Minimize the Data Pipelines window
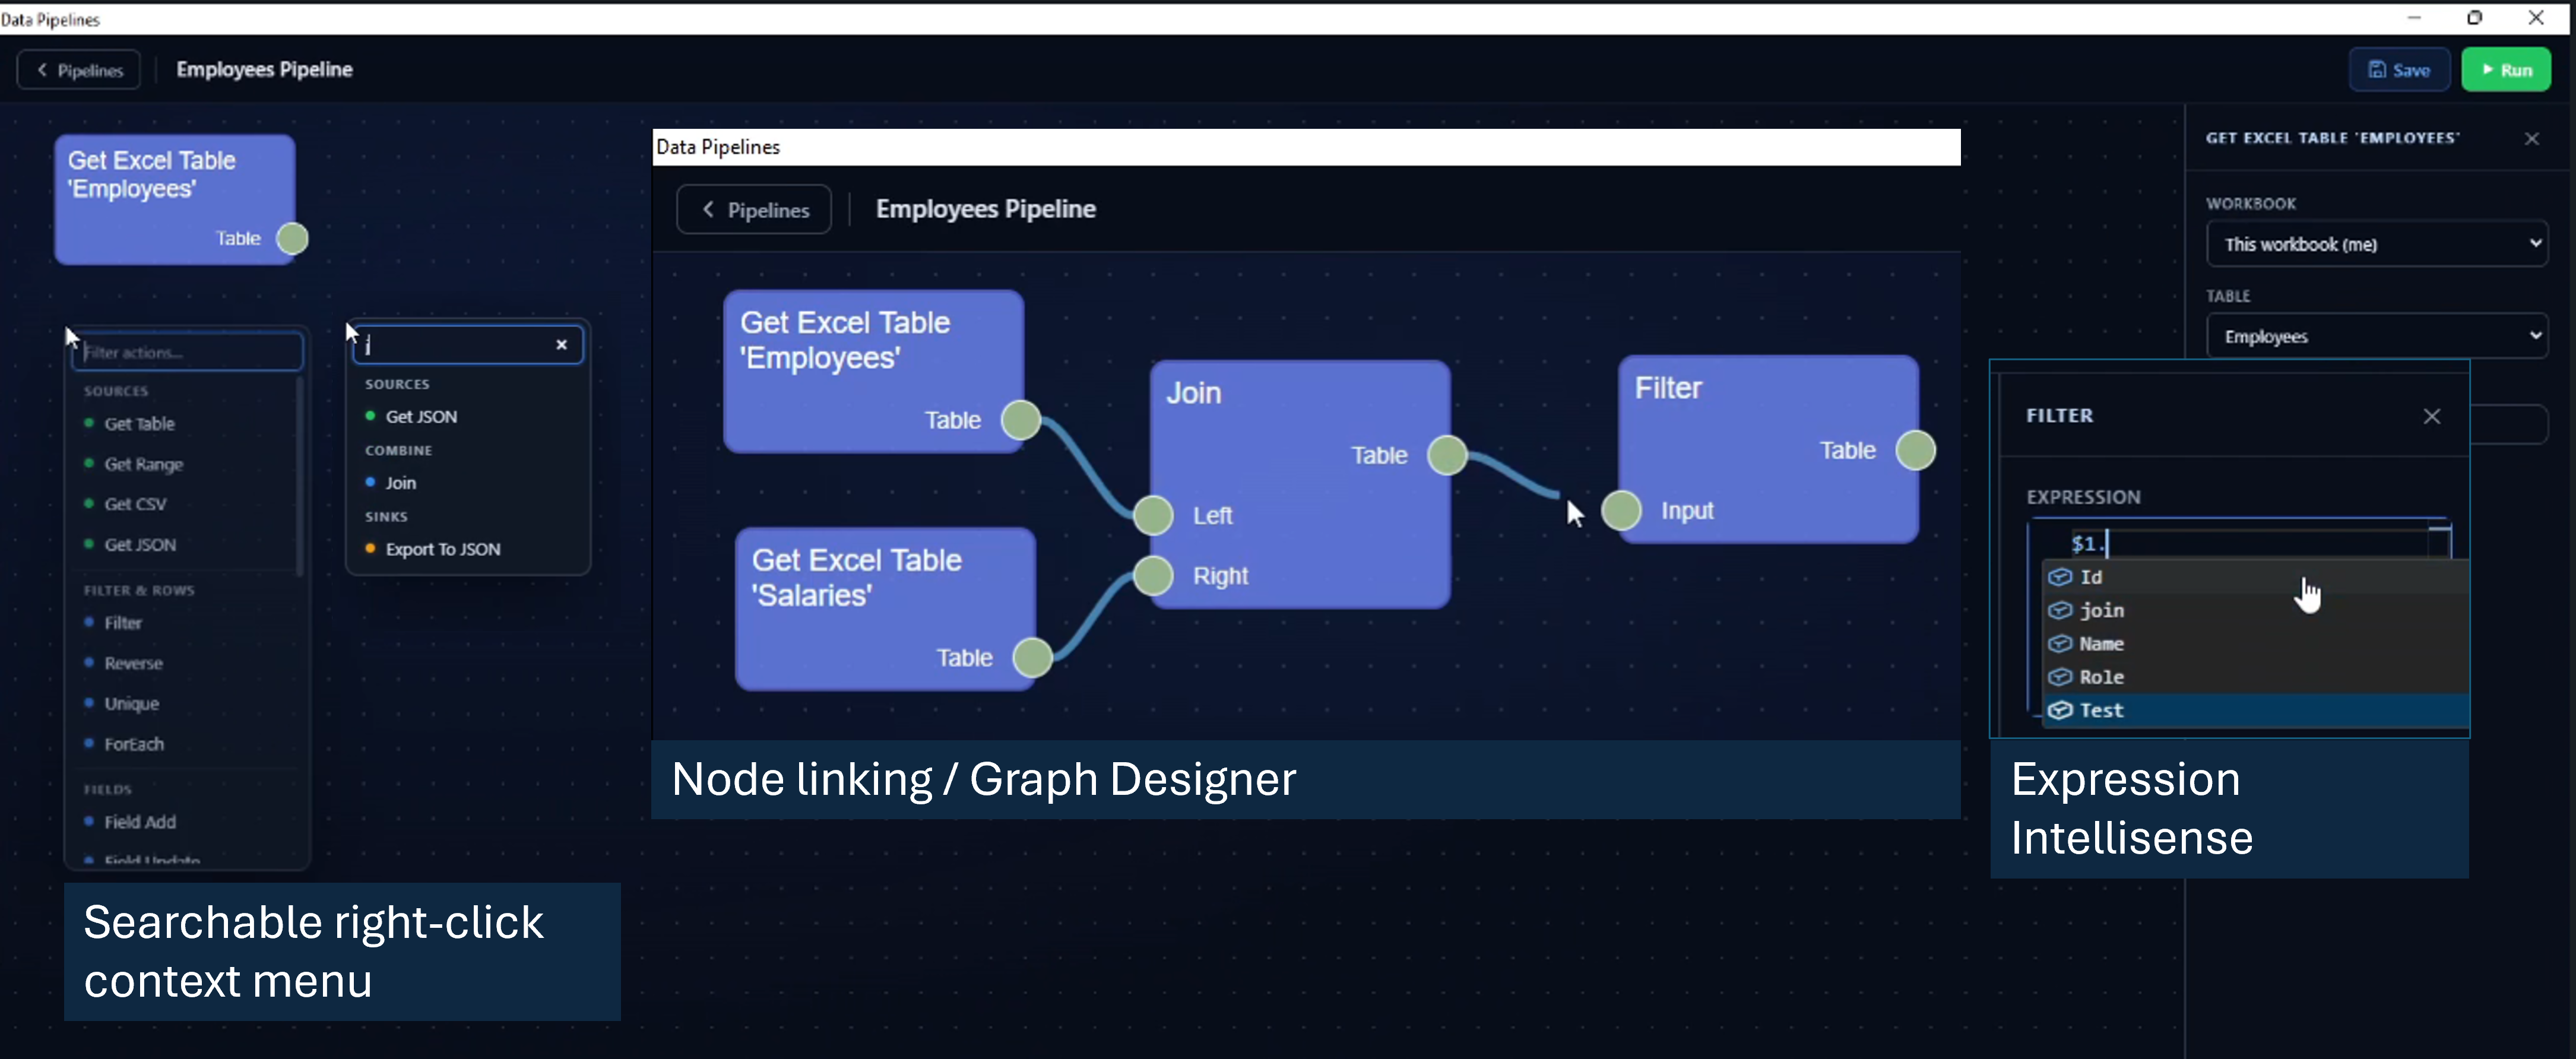This screenshot has height=1059, width=2576. tap(2413, 17)
